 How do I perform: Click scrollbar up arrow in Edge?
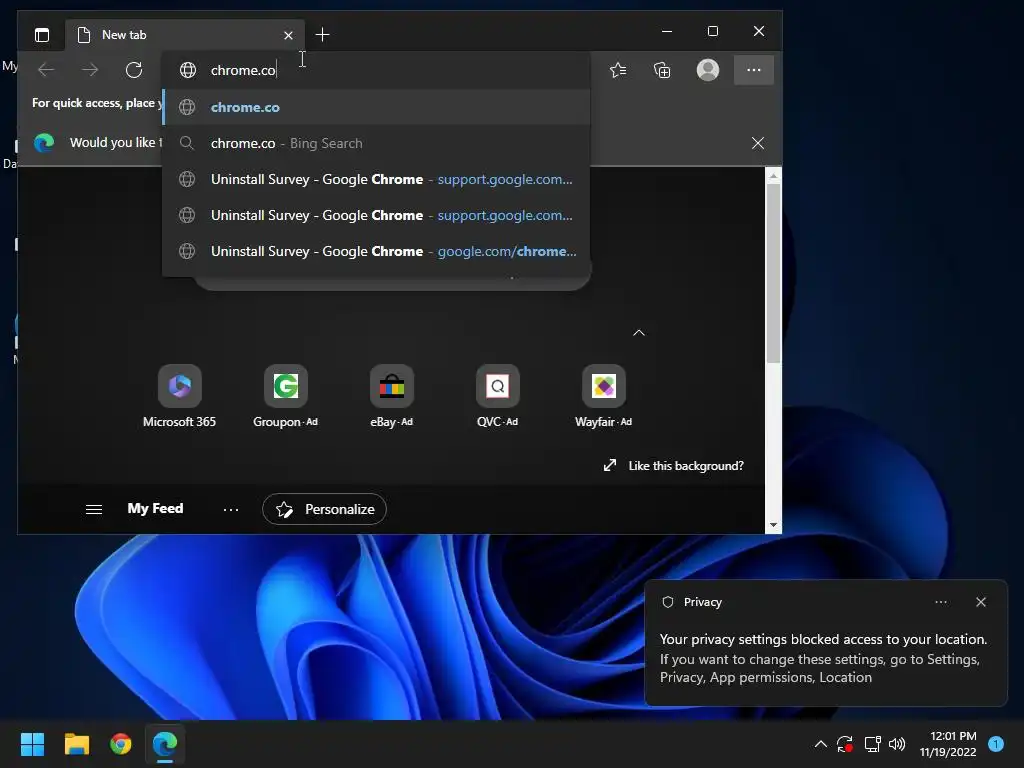click(x=773, y=176)
